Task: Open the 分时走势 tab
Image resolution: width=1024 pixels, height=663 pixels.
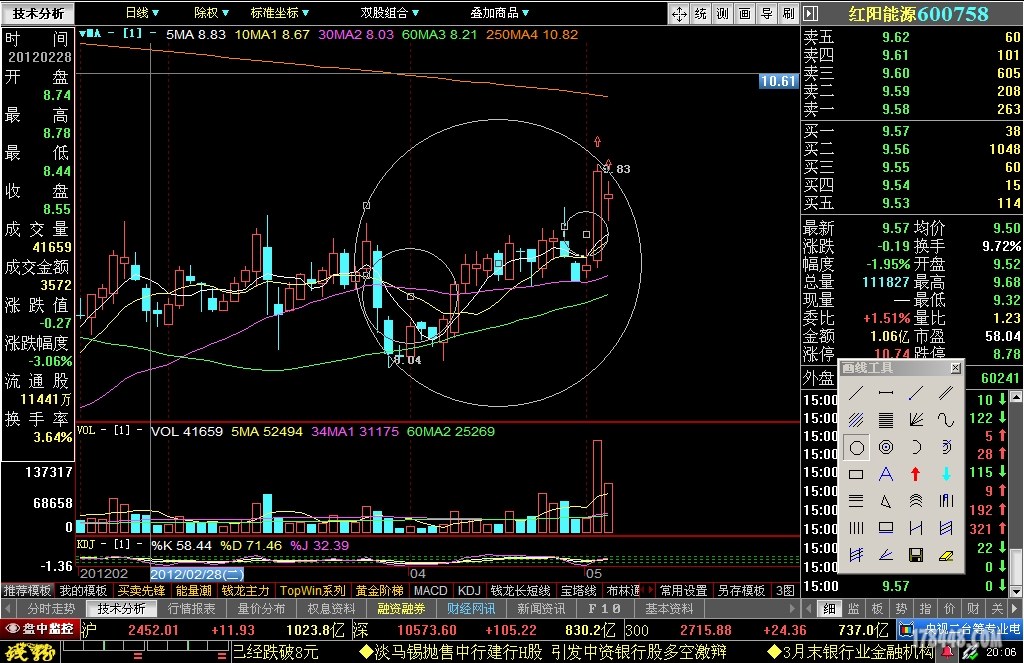Action: pyautogui.click(x=51, y=609)
